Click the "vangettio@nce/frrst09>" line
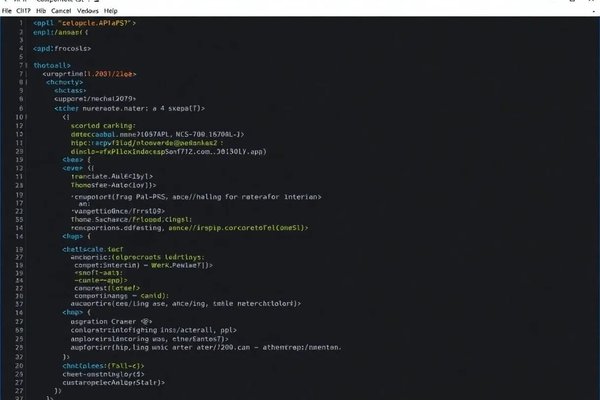Viewport: 600px width, 400px height. pyautogui.click(x=118, y=211)
